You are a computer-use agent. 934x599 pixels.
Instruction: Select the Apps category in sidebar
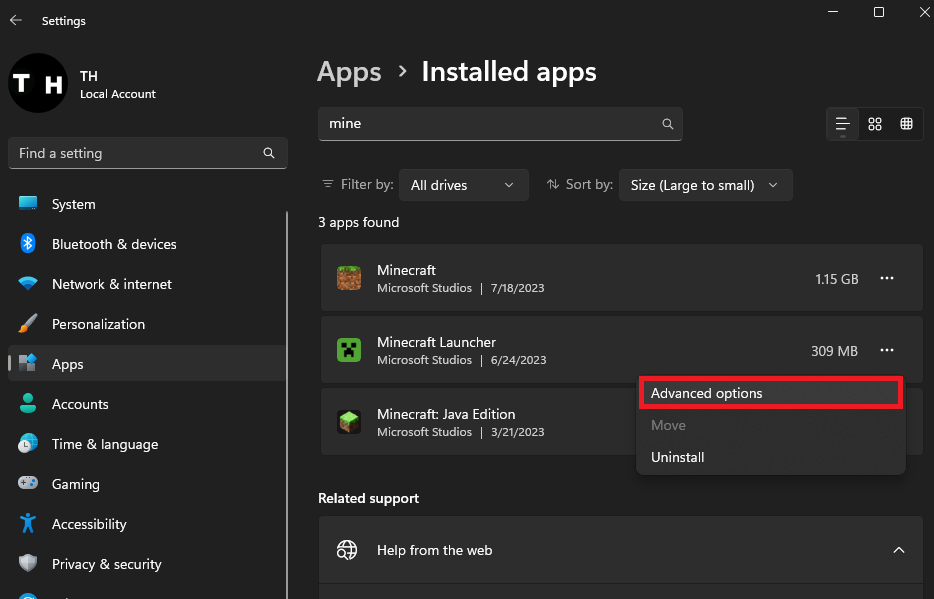(x=147, y=363)
